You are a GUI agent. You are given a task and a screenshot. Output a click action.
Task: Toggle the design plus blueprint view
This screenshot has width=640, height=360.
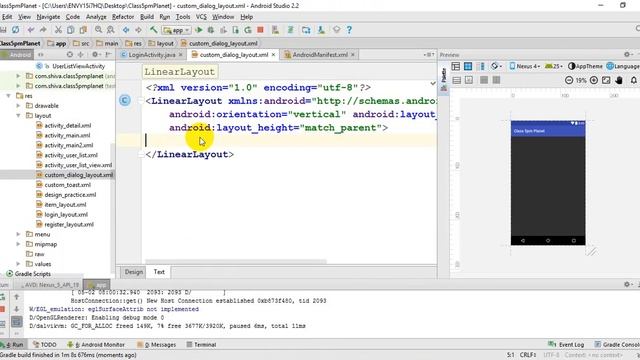point(481,66)
